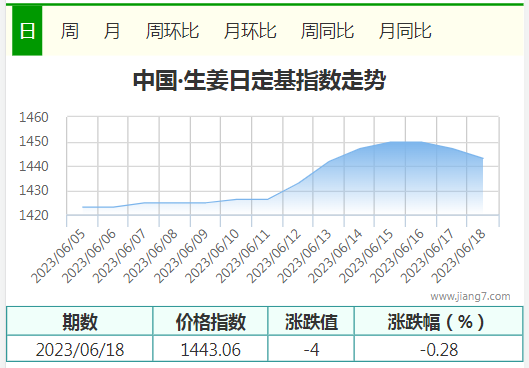The height and width of the screenshot is (368, 529).
Task: Click the chart line end point for 2023/06/18
Action: 483,158
